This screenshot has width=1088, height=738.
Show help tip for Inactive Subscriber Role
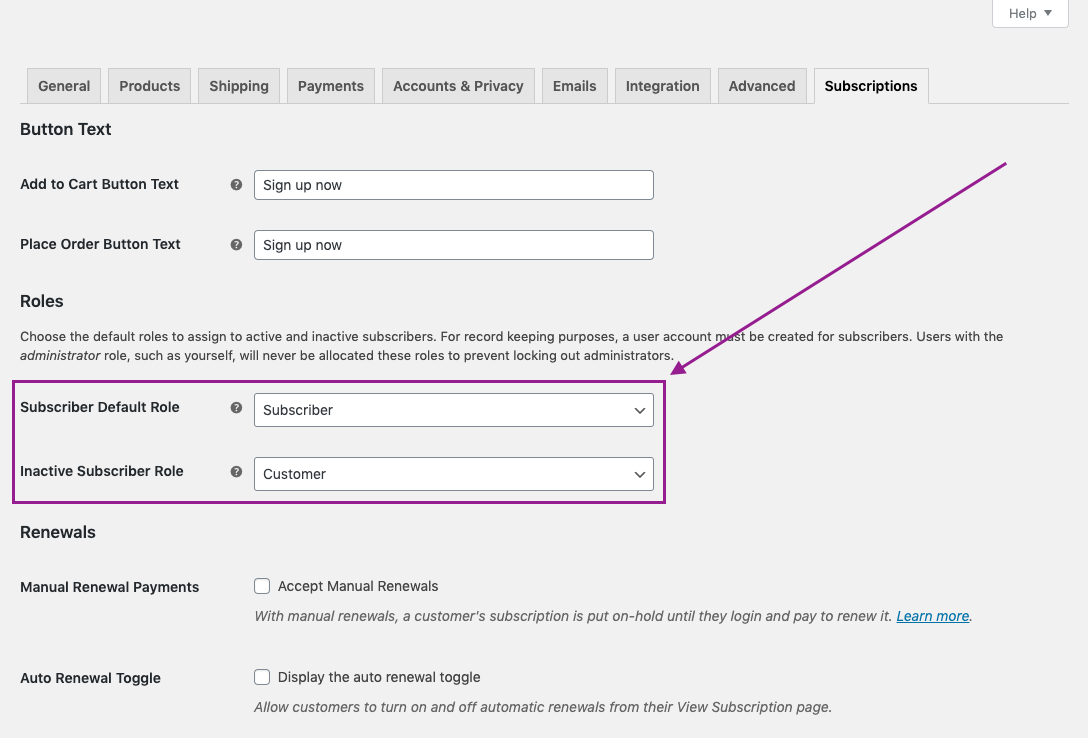(236, 472)
